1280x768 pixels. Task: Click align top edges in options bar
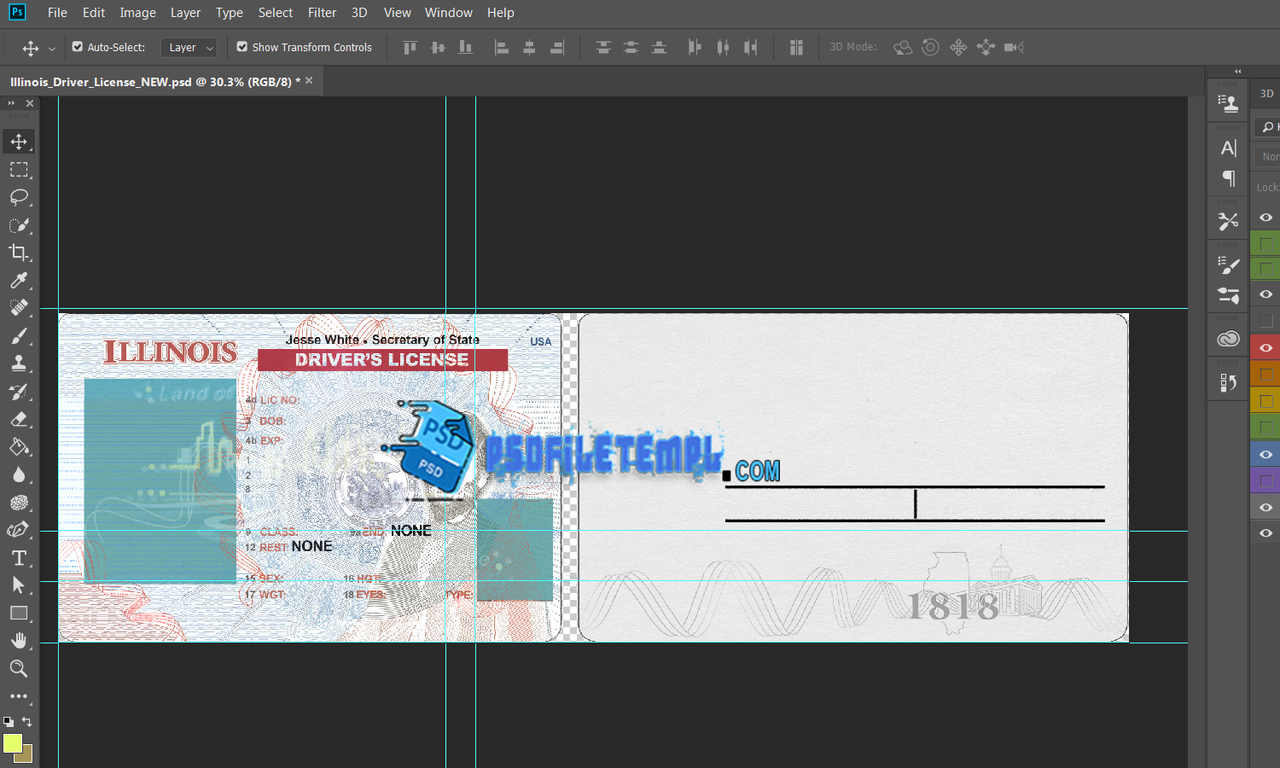409,47
